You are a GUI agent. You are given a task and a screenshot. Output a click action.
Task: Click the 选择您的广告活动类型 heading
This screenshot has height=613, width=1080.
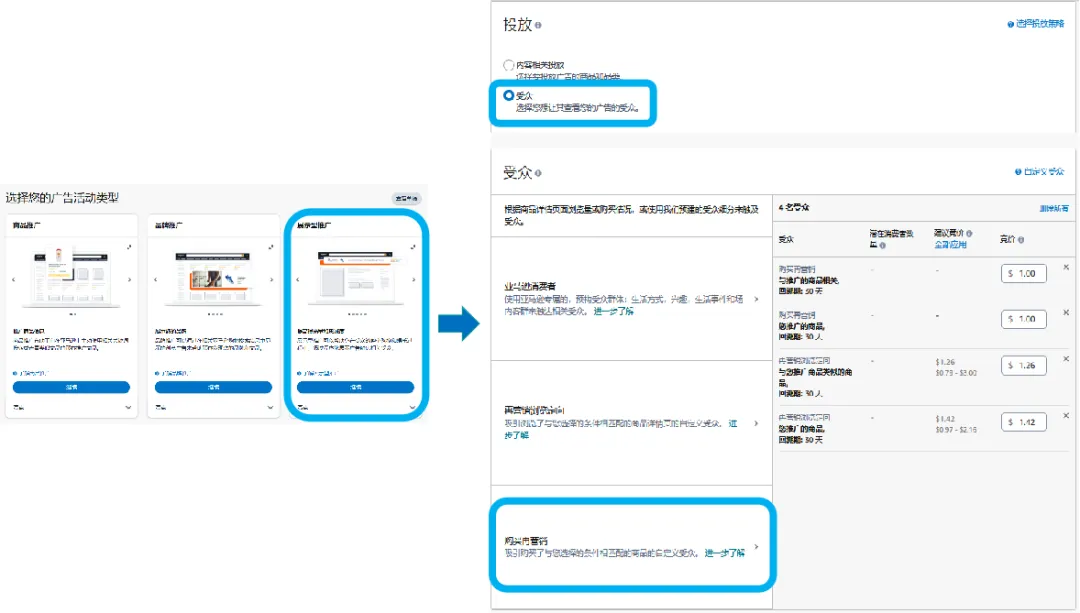tap(62, 198)
